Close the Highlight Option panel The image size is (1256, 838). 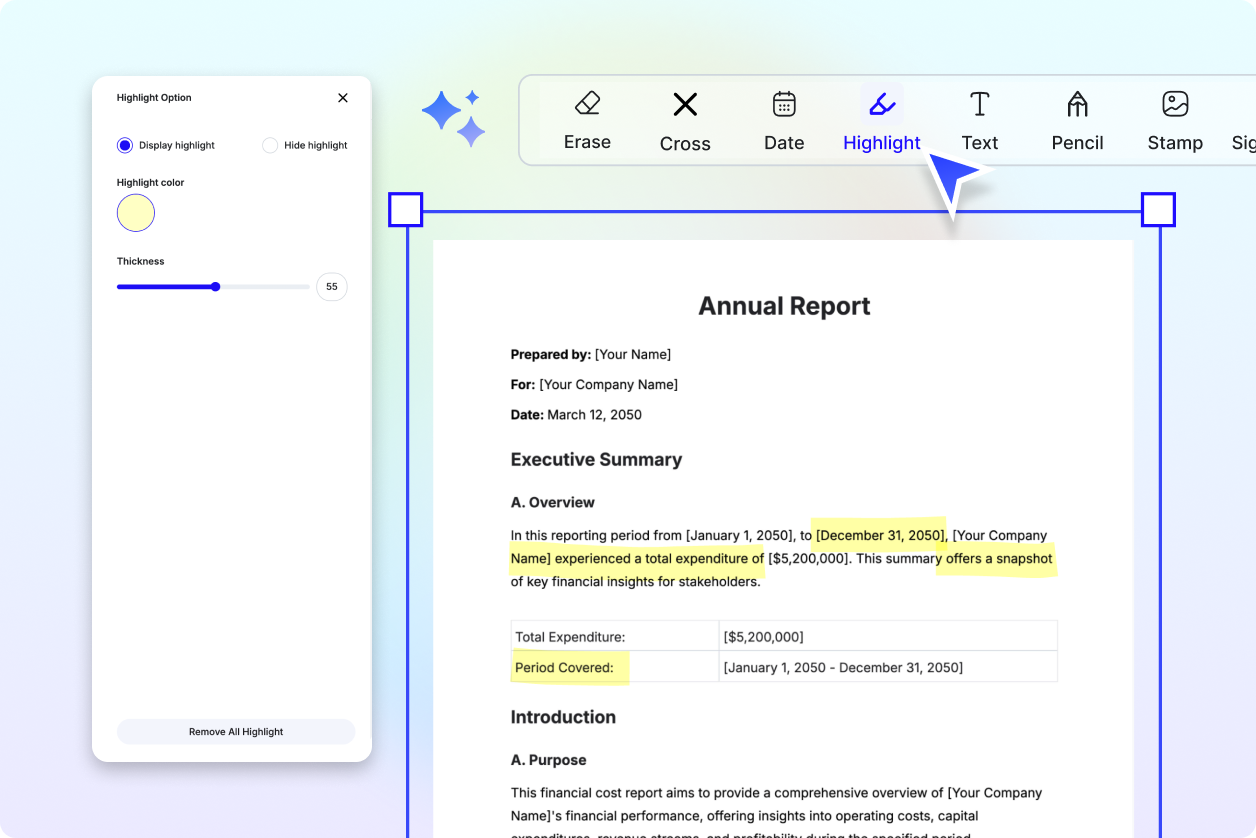[343, 98]
